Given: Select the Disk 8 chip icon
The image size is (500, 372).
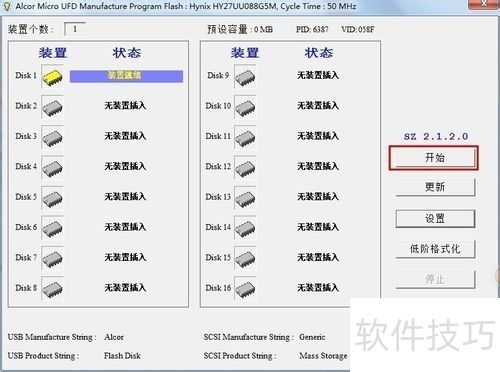Looking at the screenshot, I should point(52,289).
